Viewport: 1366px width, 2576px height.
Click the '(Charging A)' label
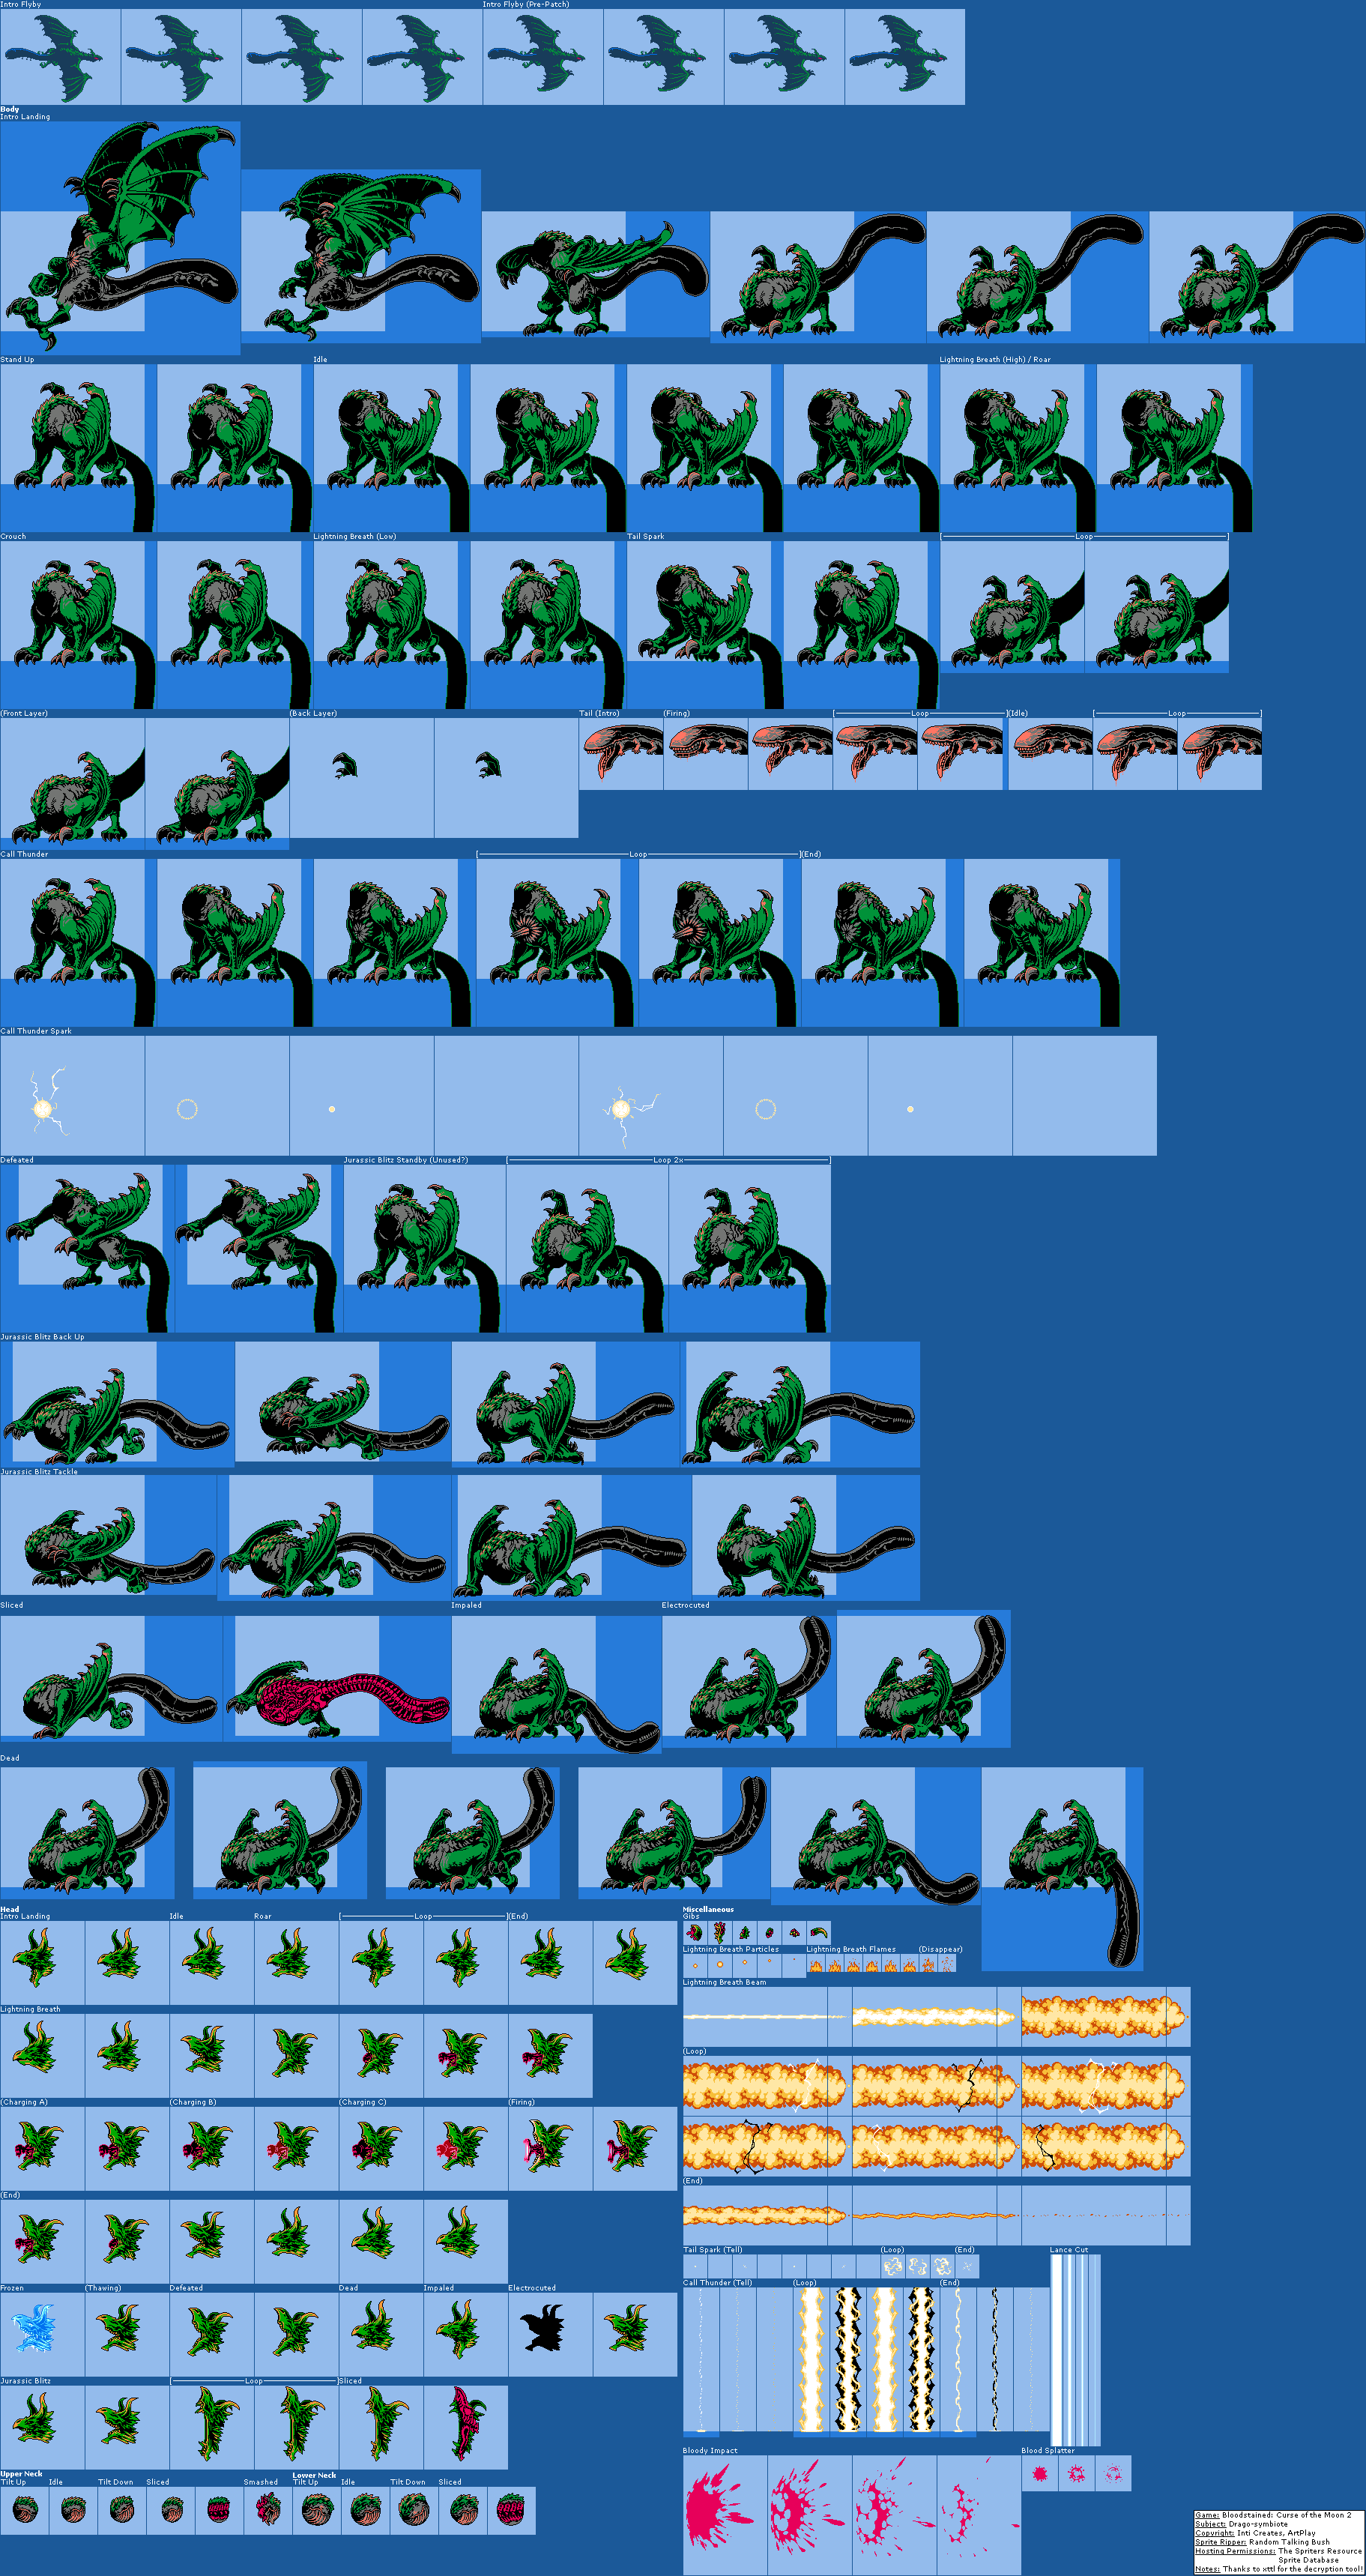(24, 2102)
